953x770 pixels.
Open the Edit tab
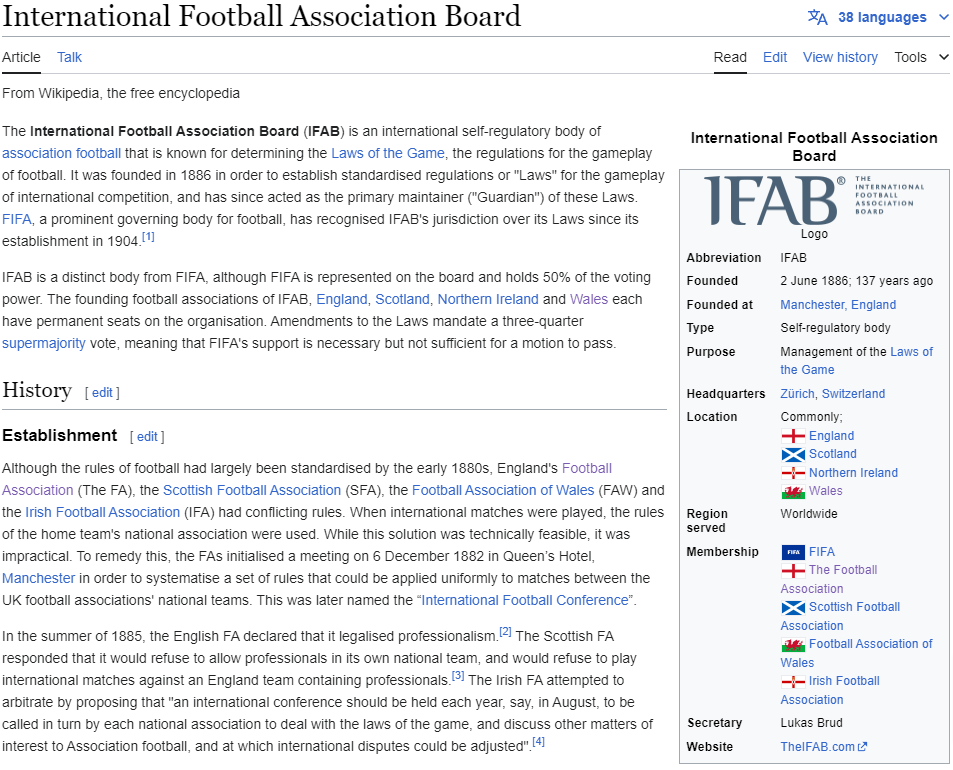pos(775,57)
